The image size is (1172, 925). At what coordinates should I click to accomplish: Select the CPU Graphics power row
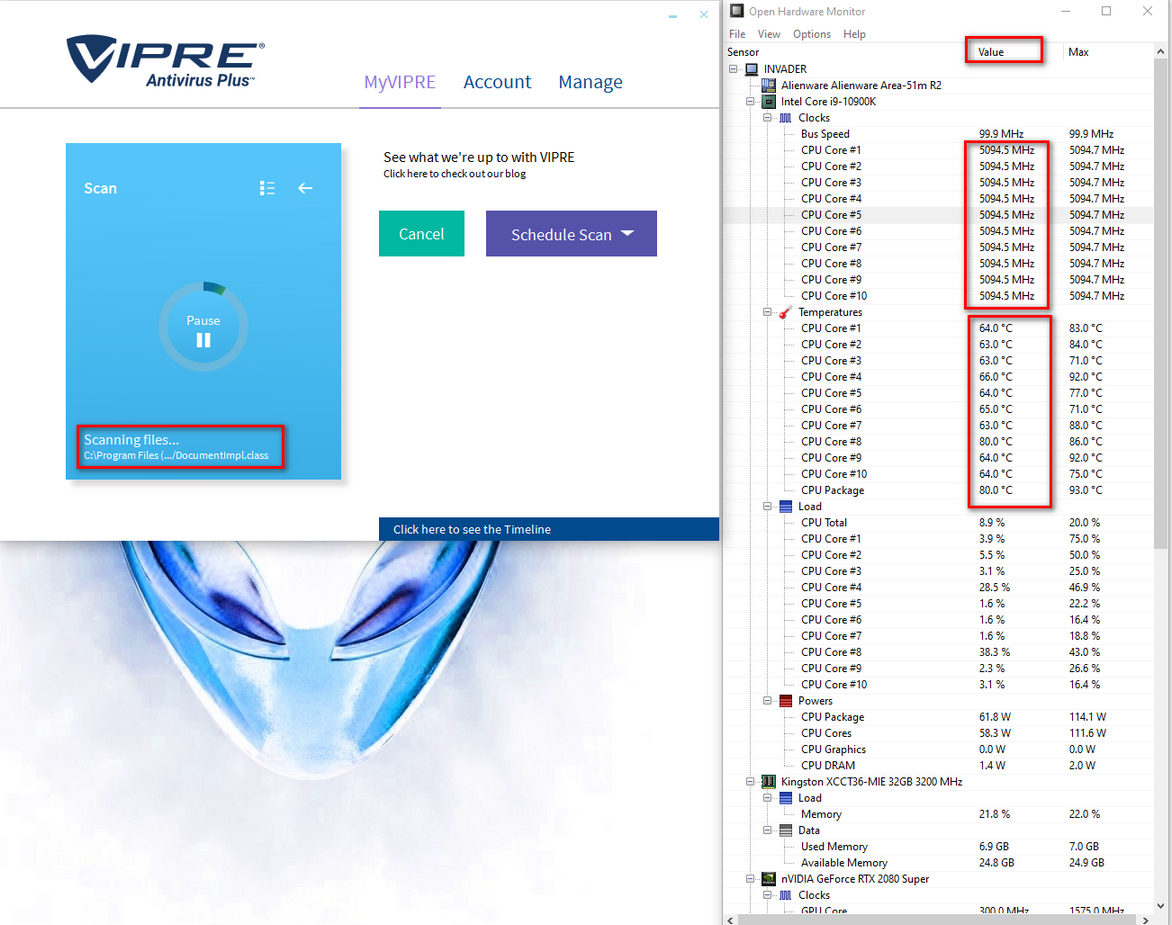click(x=938, y=749)
